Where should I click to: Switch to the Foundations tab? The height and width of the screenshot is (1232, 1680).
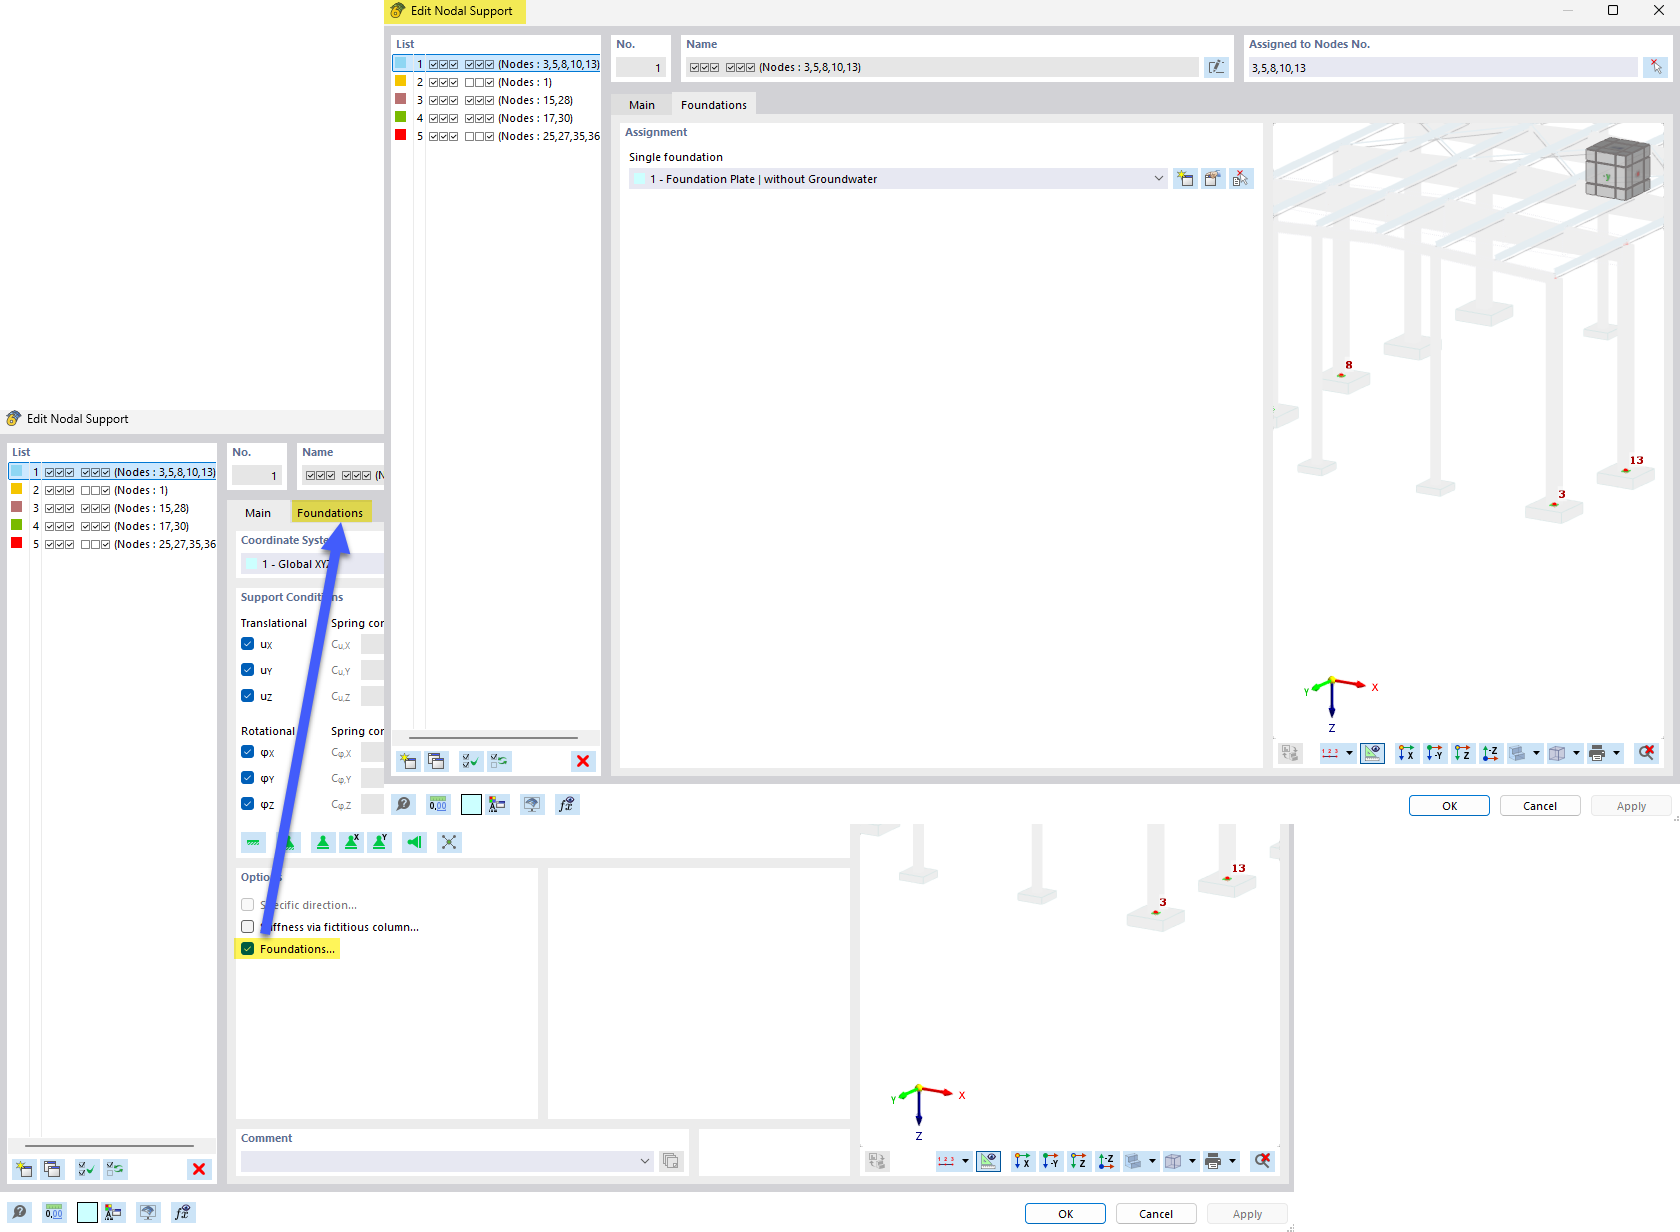(713, 104)
